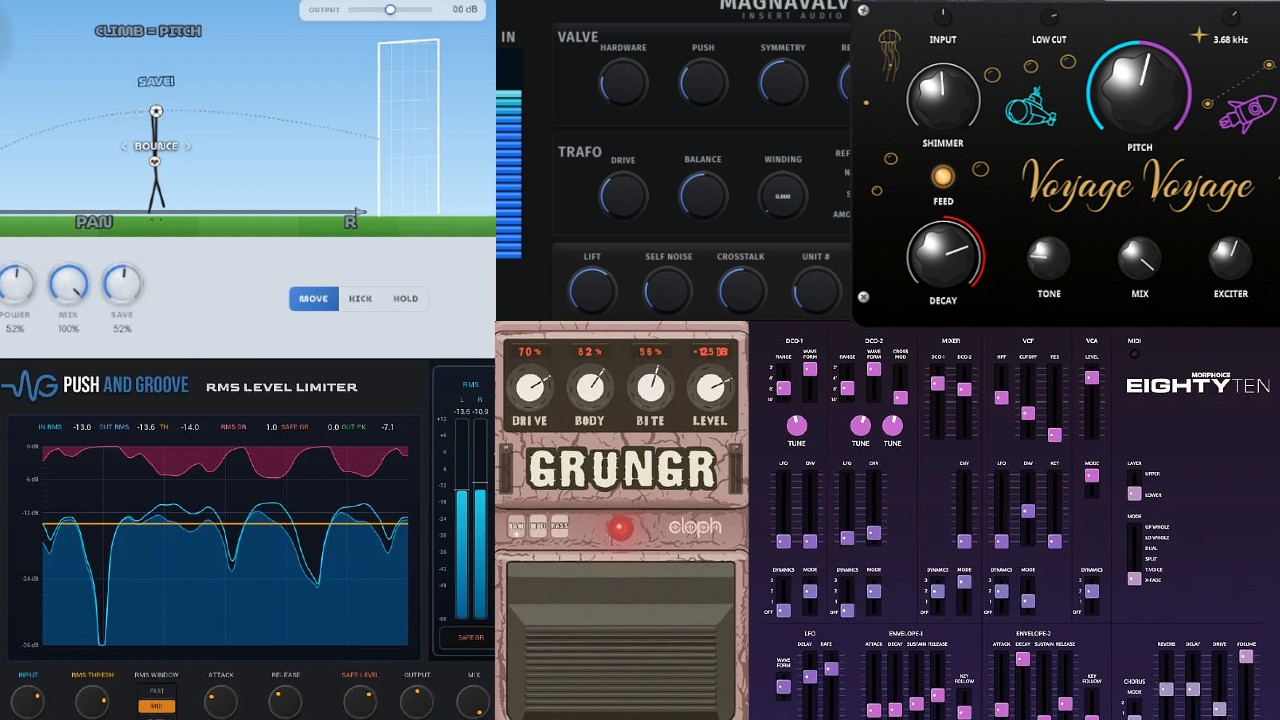Click the blue submarine icon in Voyage Voyage

click(x=1031, y=109)
